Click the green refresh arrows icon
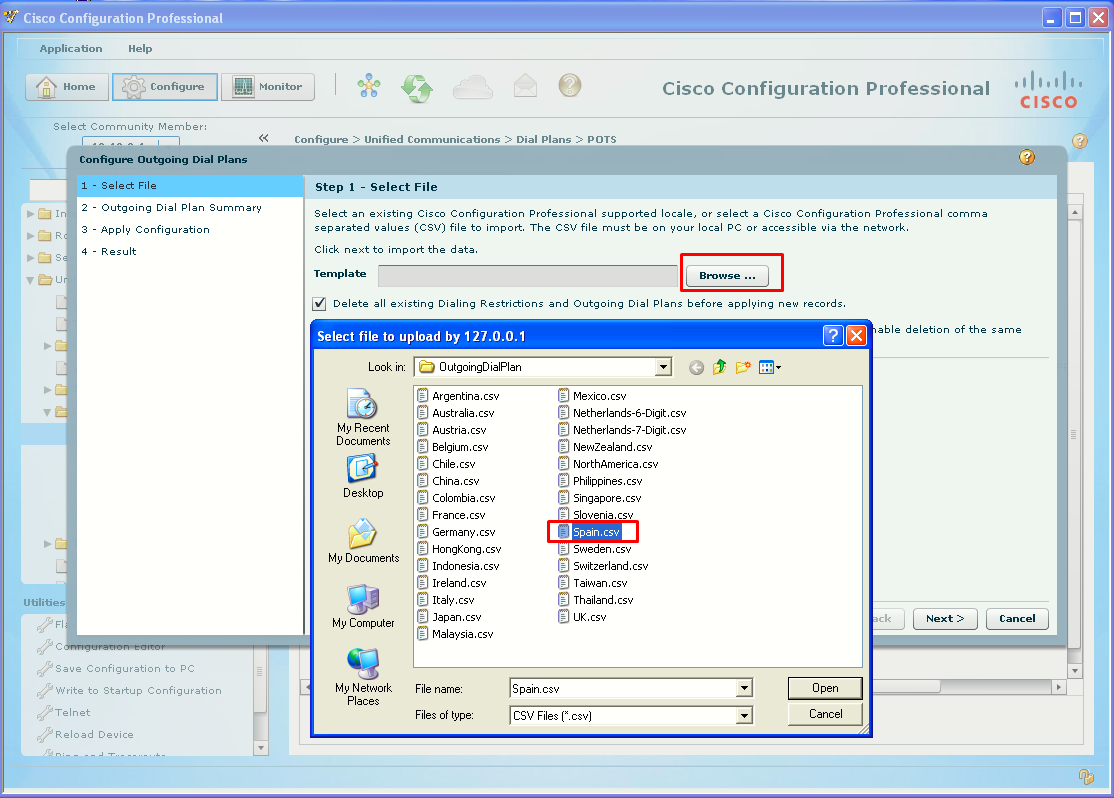Image resolution: width=1114 pixels, height=798 pixels. [x=417, y=88]
